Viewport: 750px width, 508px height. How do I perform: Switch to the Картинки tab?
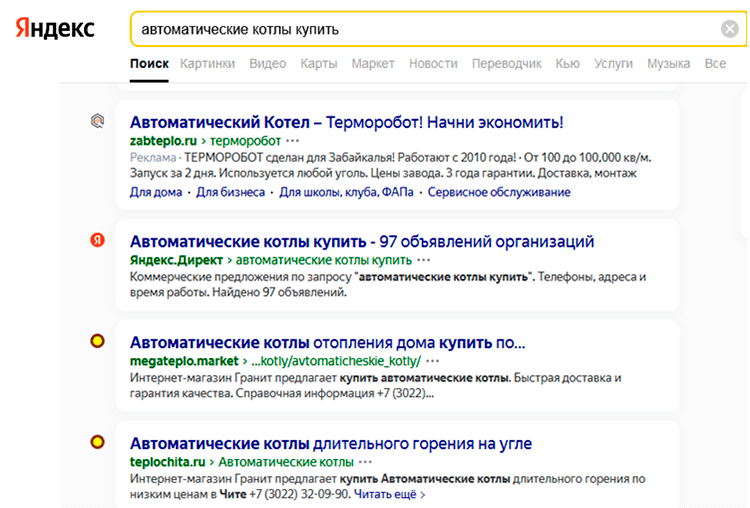pos(208,64)
